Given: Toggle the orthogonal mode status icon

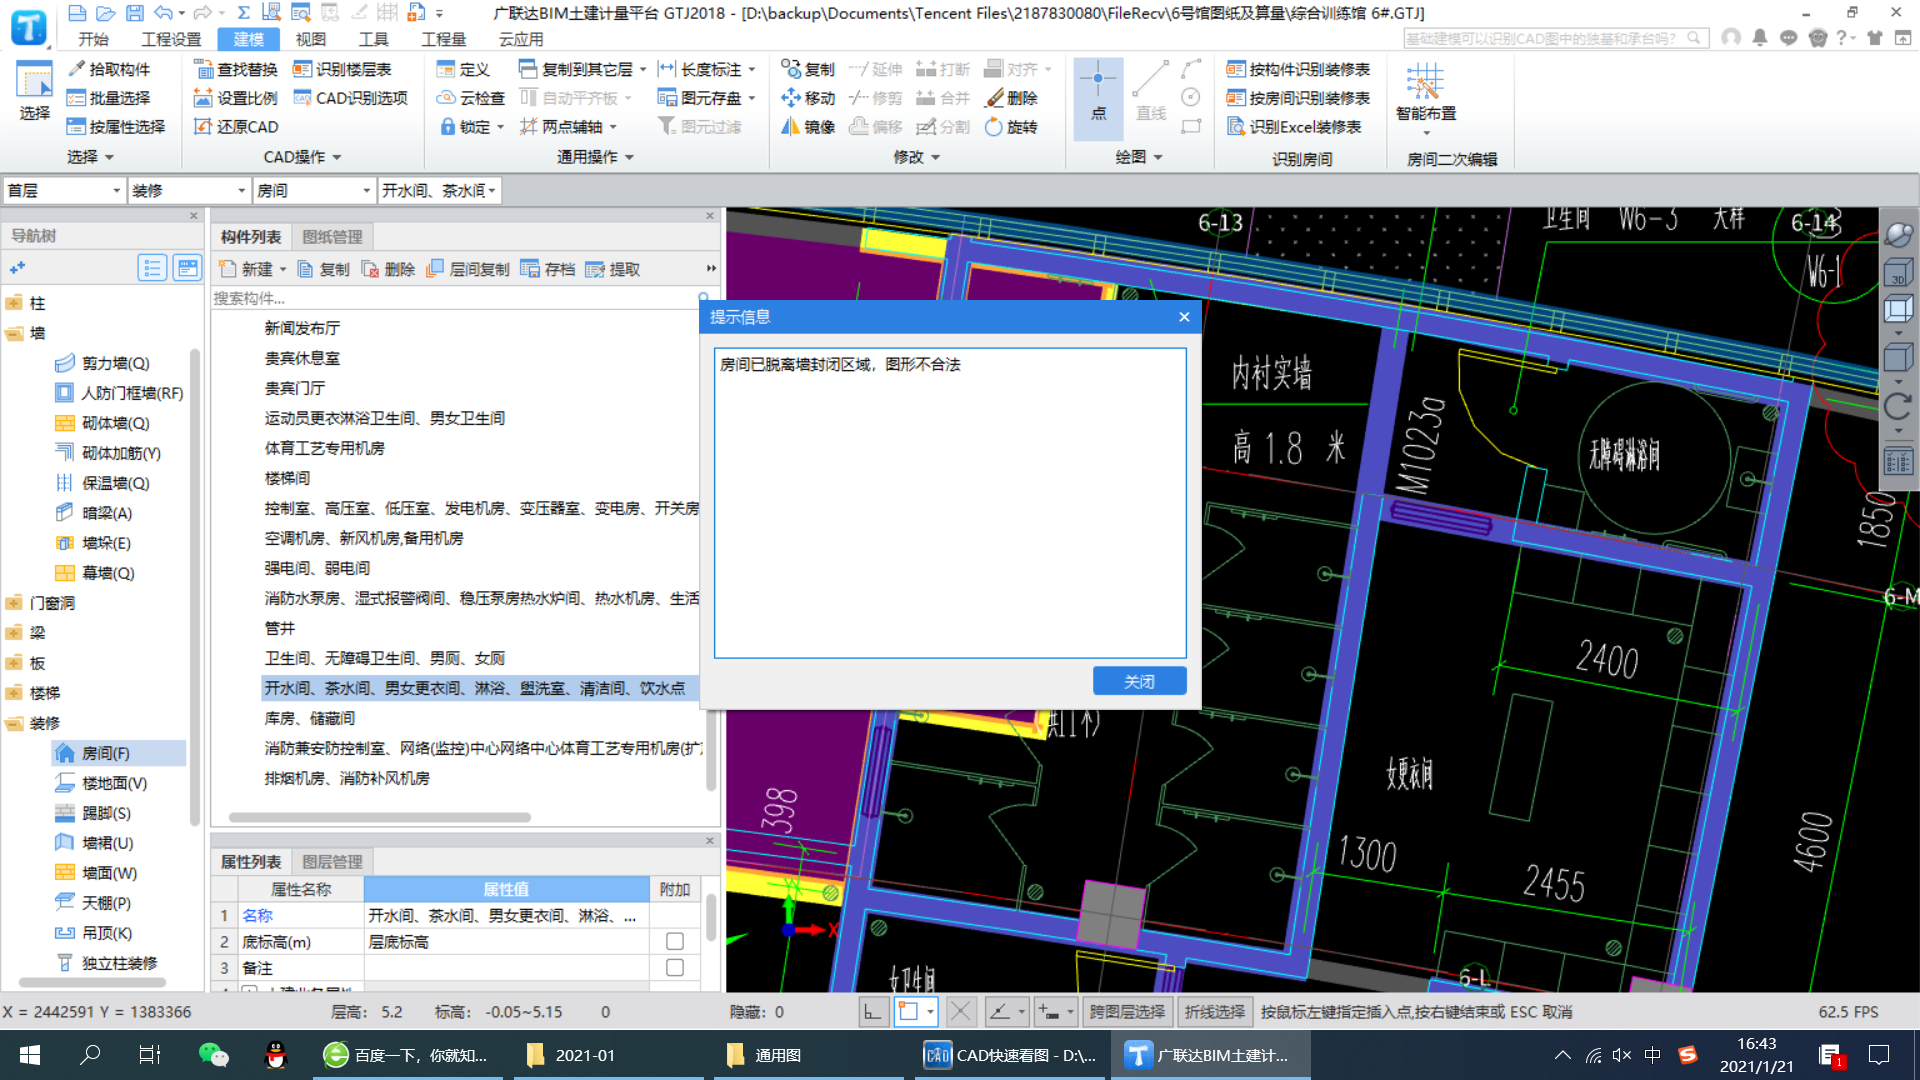Looking at the screenshot, I should click(873, 1012).
